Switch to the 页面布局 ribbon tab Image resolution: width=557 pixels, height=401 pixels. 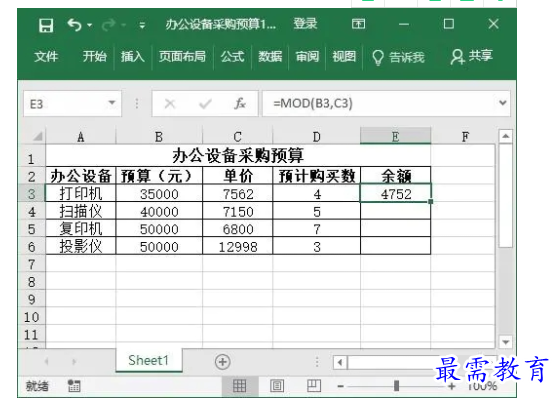(x=182, y=56)
